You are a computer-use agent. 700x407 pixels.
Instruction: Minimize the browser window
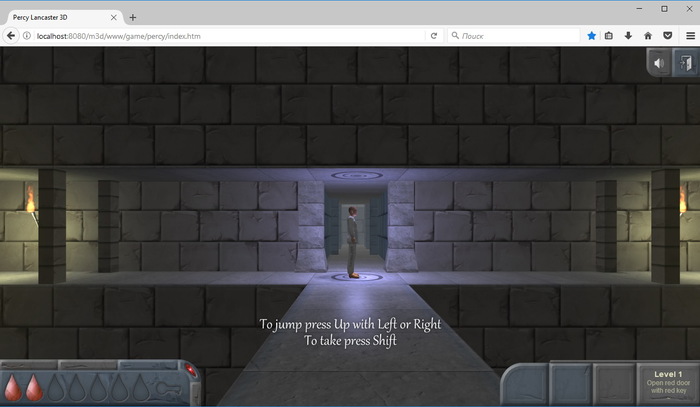[639, 8]
